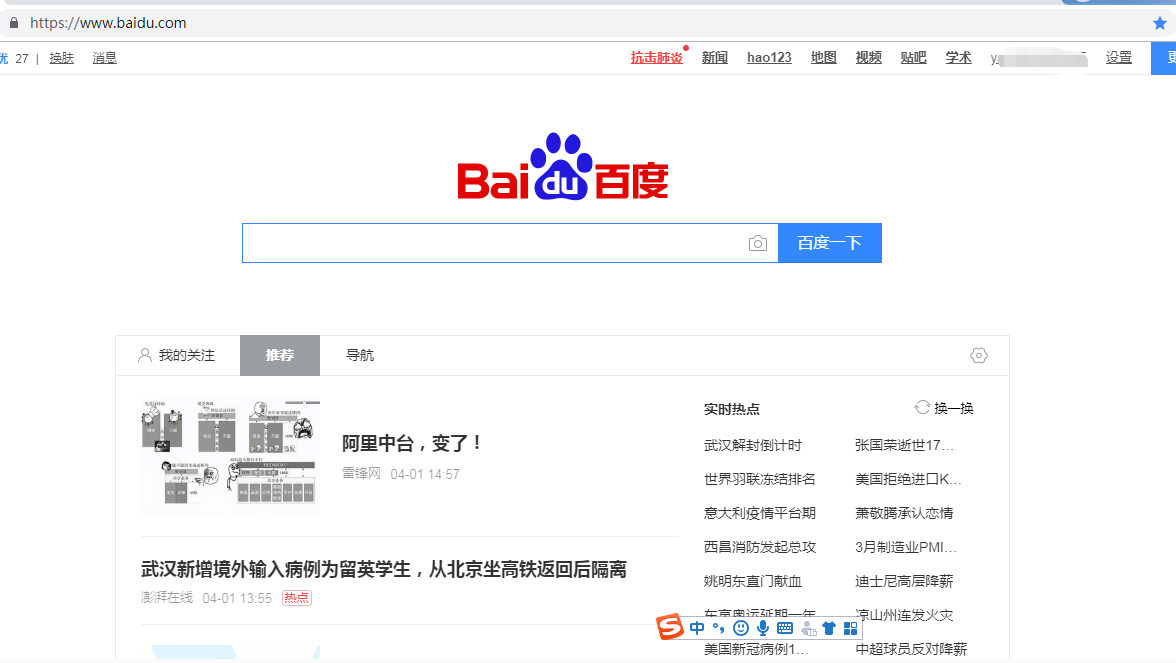This screenshot has height=663, width=1176.
Task: Open the 学术 link
Action: pyautogui.click(x=958, y=58)
